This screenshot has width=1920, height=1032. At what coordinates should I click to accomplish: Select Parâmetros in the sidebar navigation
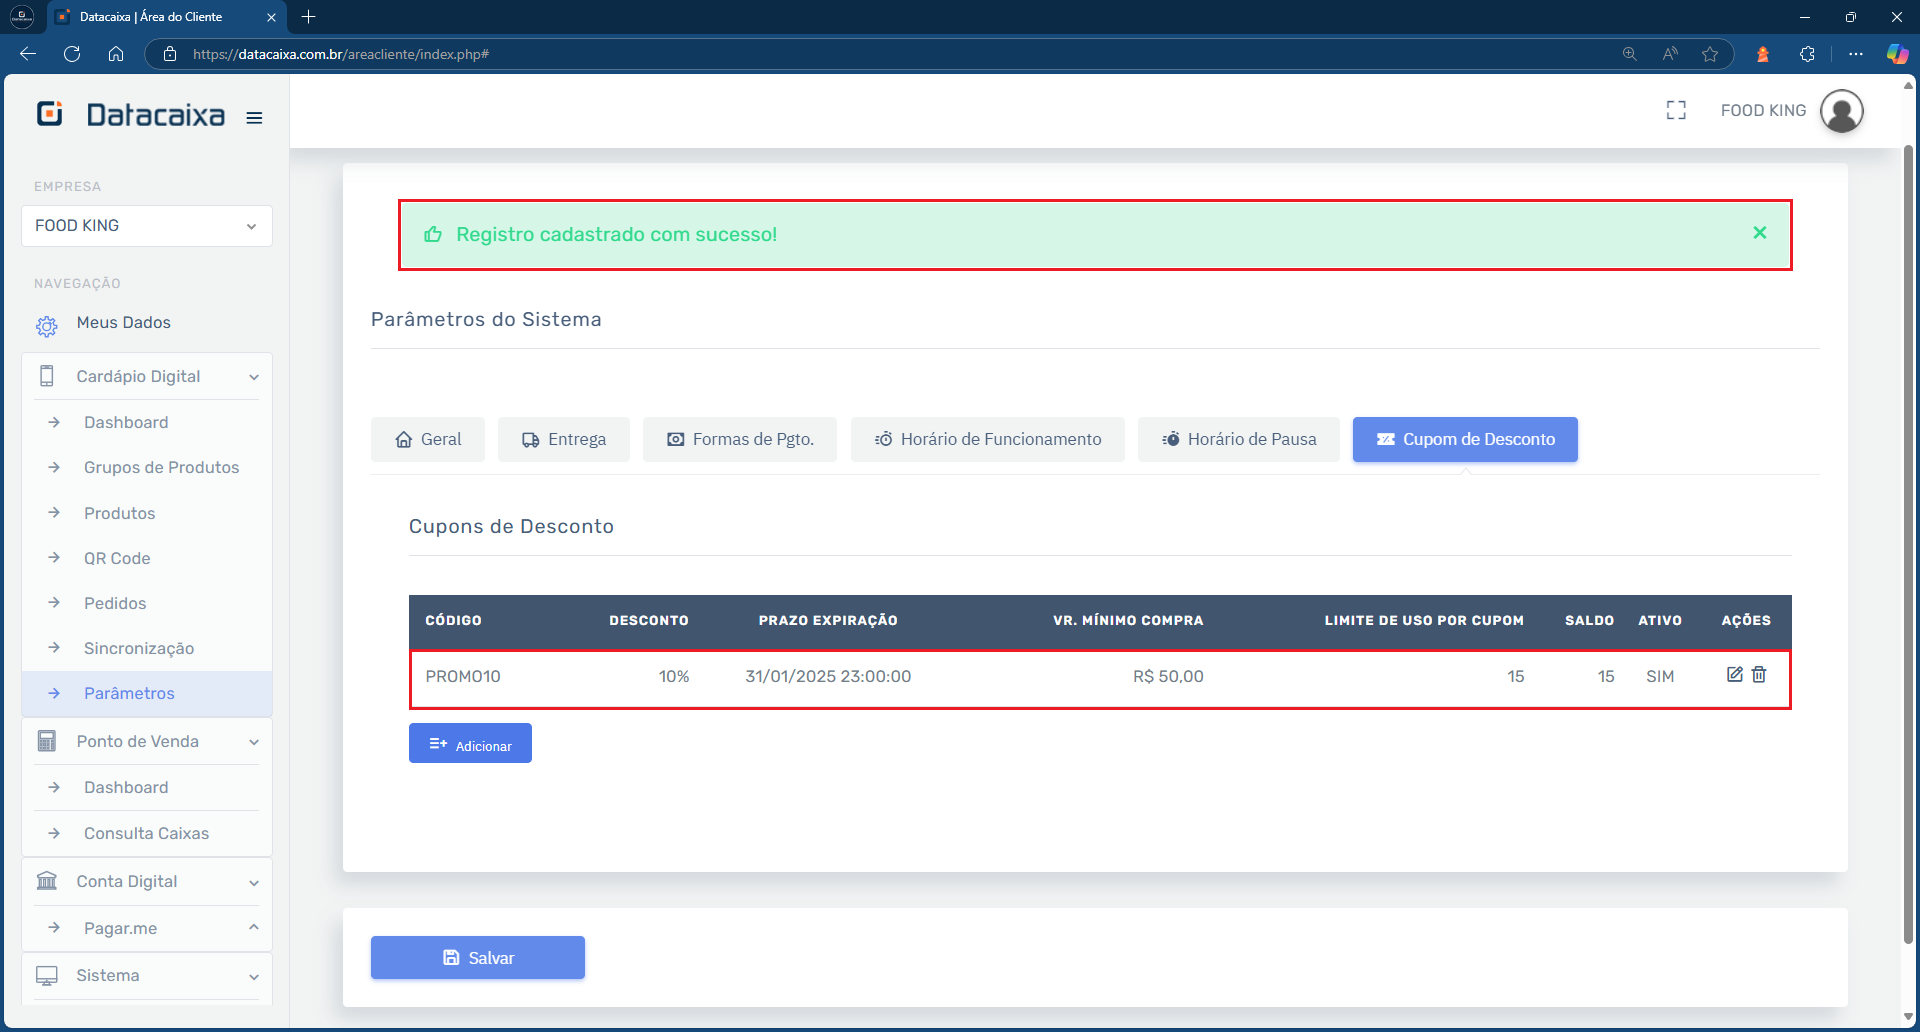130,693
